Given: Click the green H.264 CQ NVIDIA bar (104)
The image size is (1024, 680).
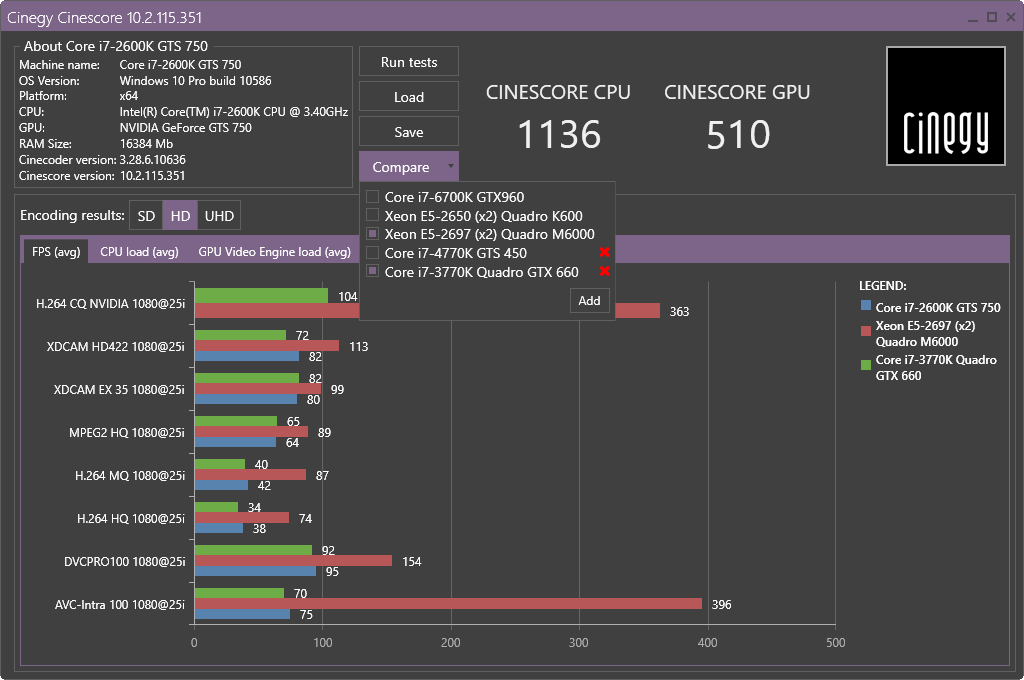Looking at the screenshot, I should 261,295.
